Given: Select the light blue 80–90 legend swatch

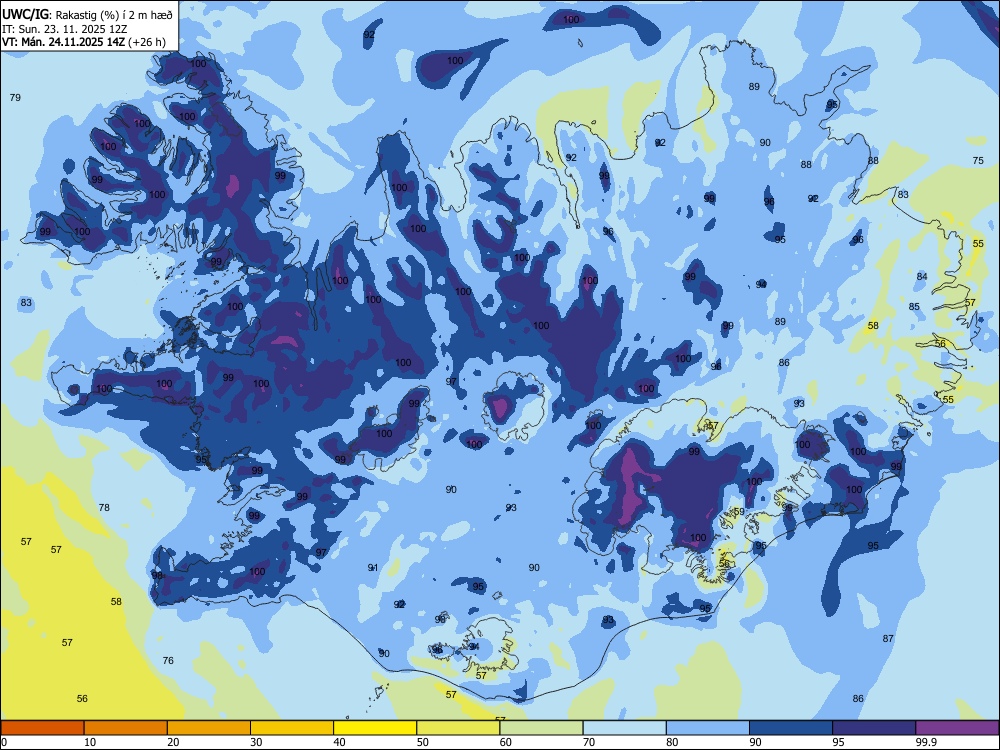Looking at the screenshot, I should click(708, 728).
